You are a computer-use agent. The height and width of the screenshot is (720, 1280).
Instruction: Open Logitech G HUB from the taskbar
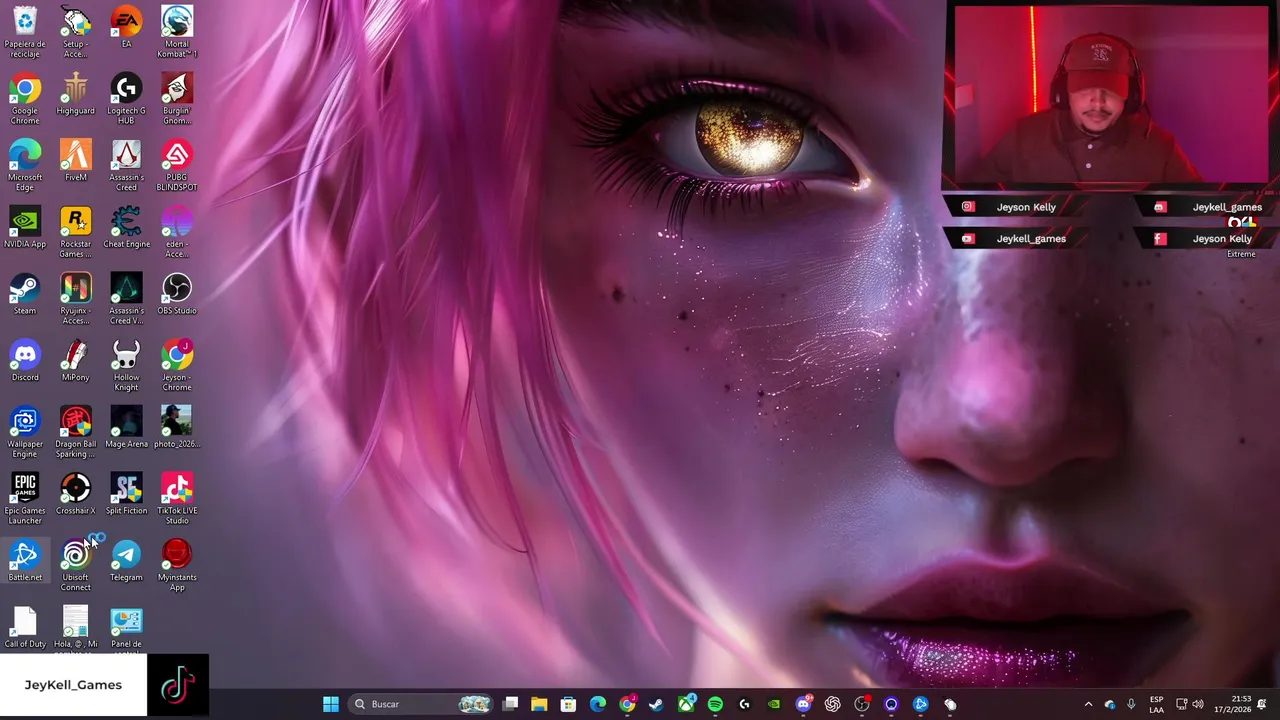click(x=744, y=704)
